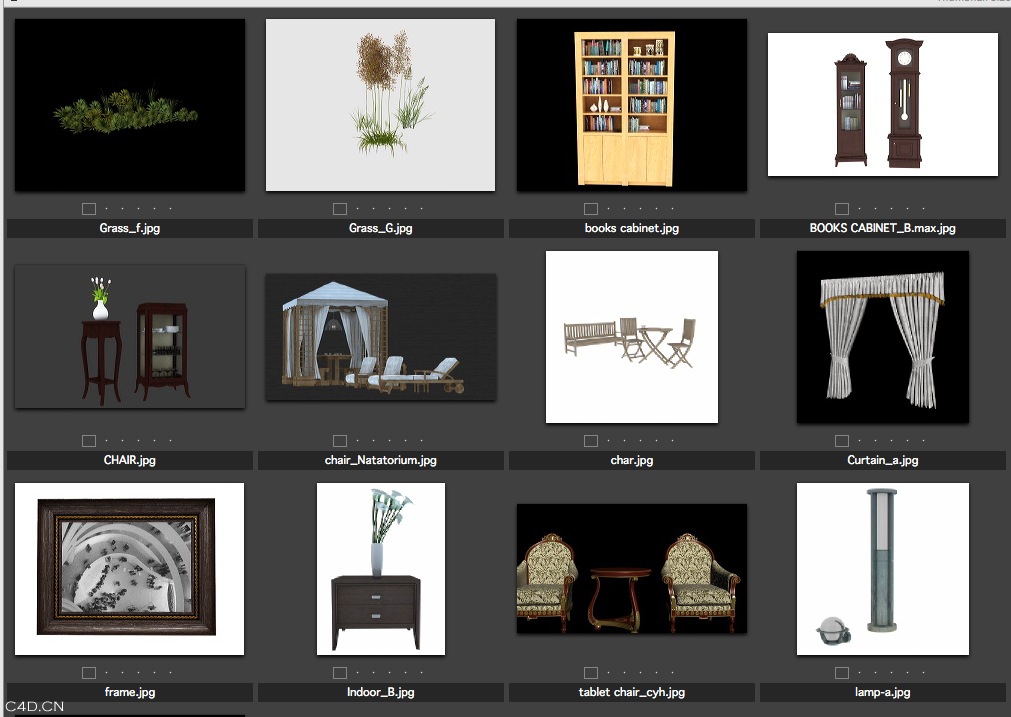Set rating dots under Curtain_a.jpg thumbnail
The image size is (1011, 717).
[x=891, y=441]
